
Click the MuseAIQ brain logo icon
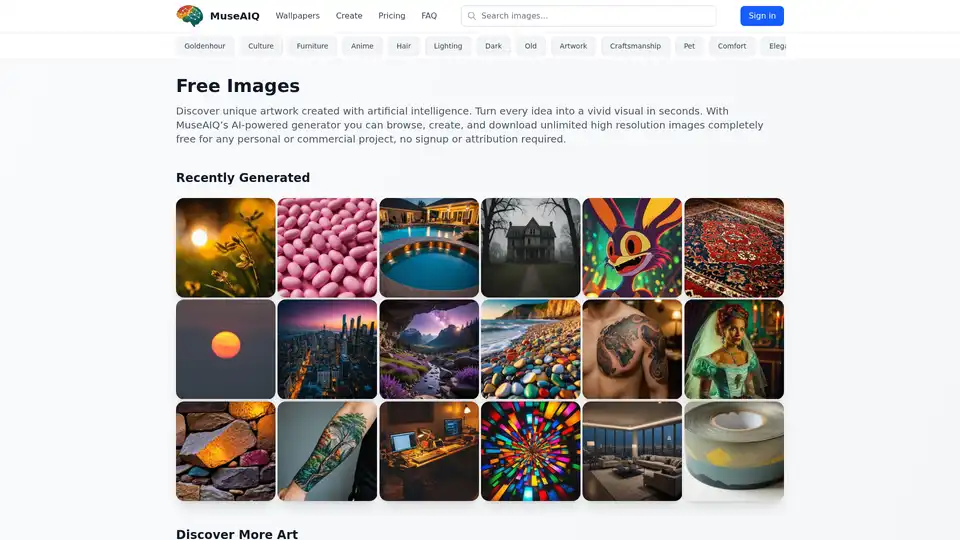pyautogui.click(x=189, y=16)
